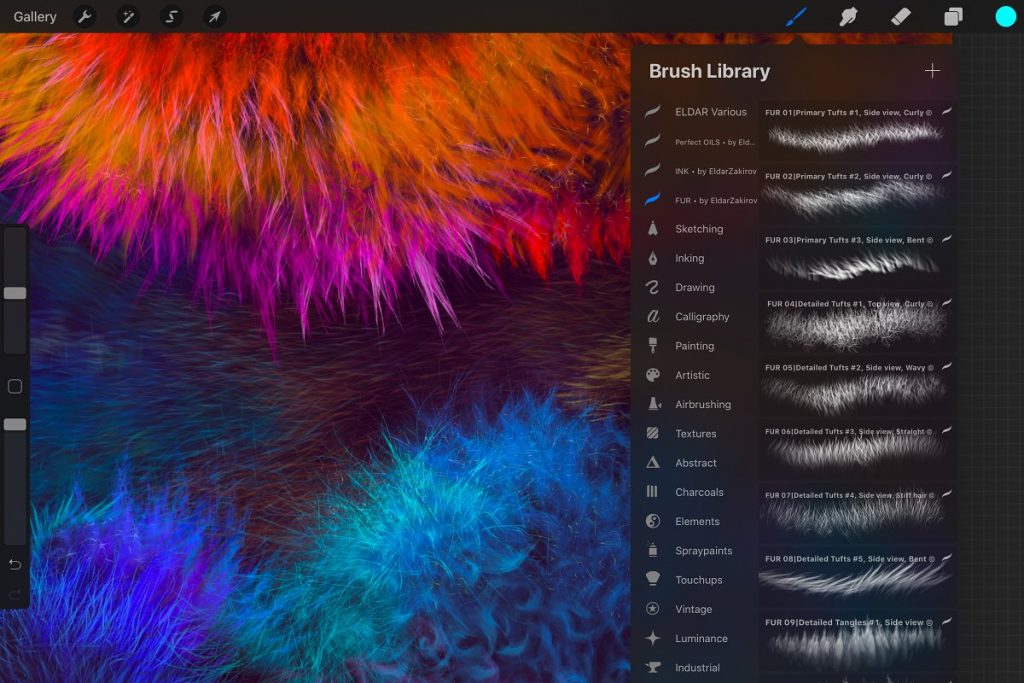The image size is (1024, 683).
Task: Choose FUR 09 Detailed Tangles #1 brush
Action: pyautogui.click(x=856, y=641)
